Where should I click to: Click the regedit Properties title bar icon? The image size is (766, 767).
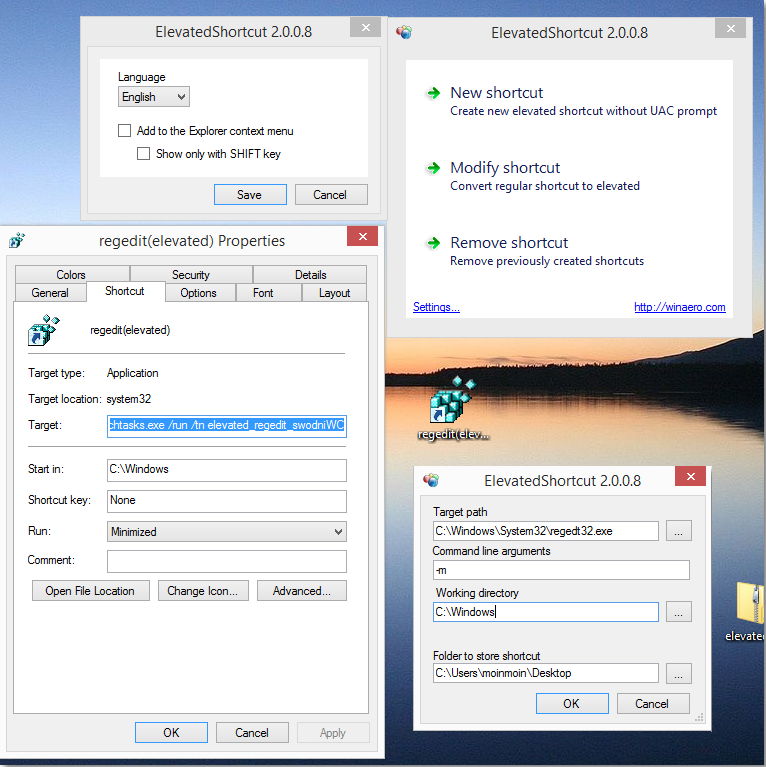17,240
